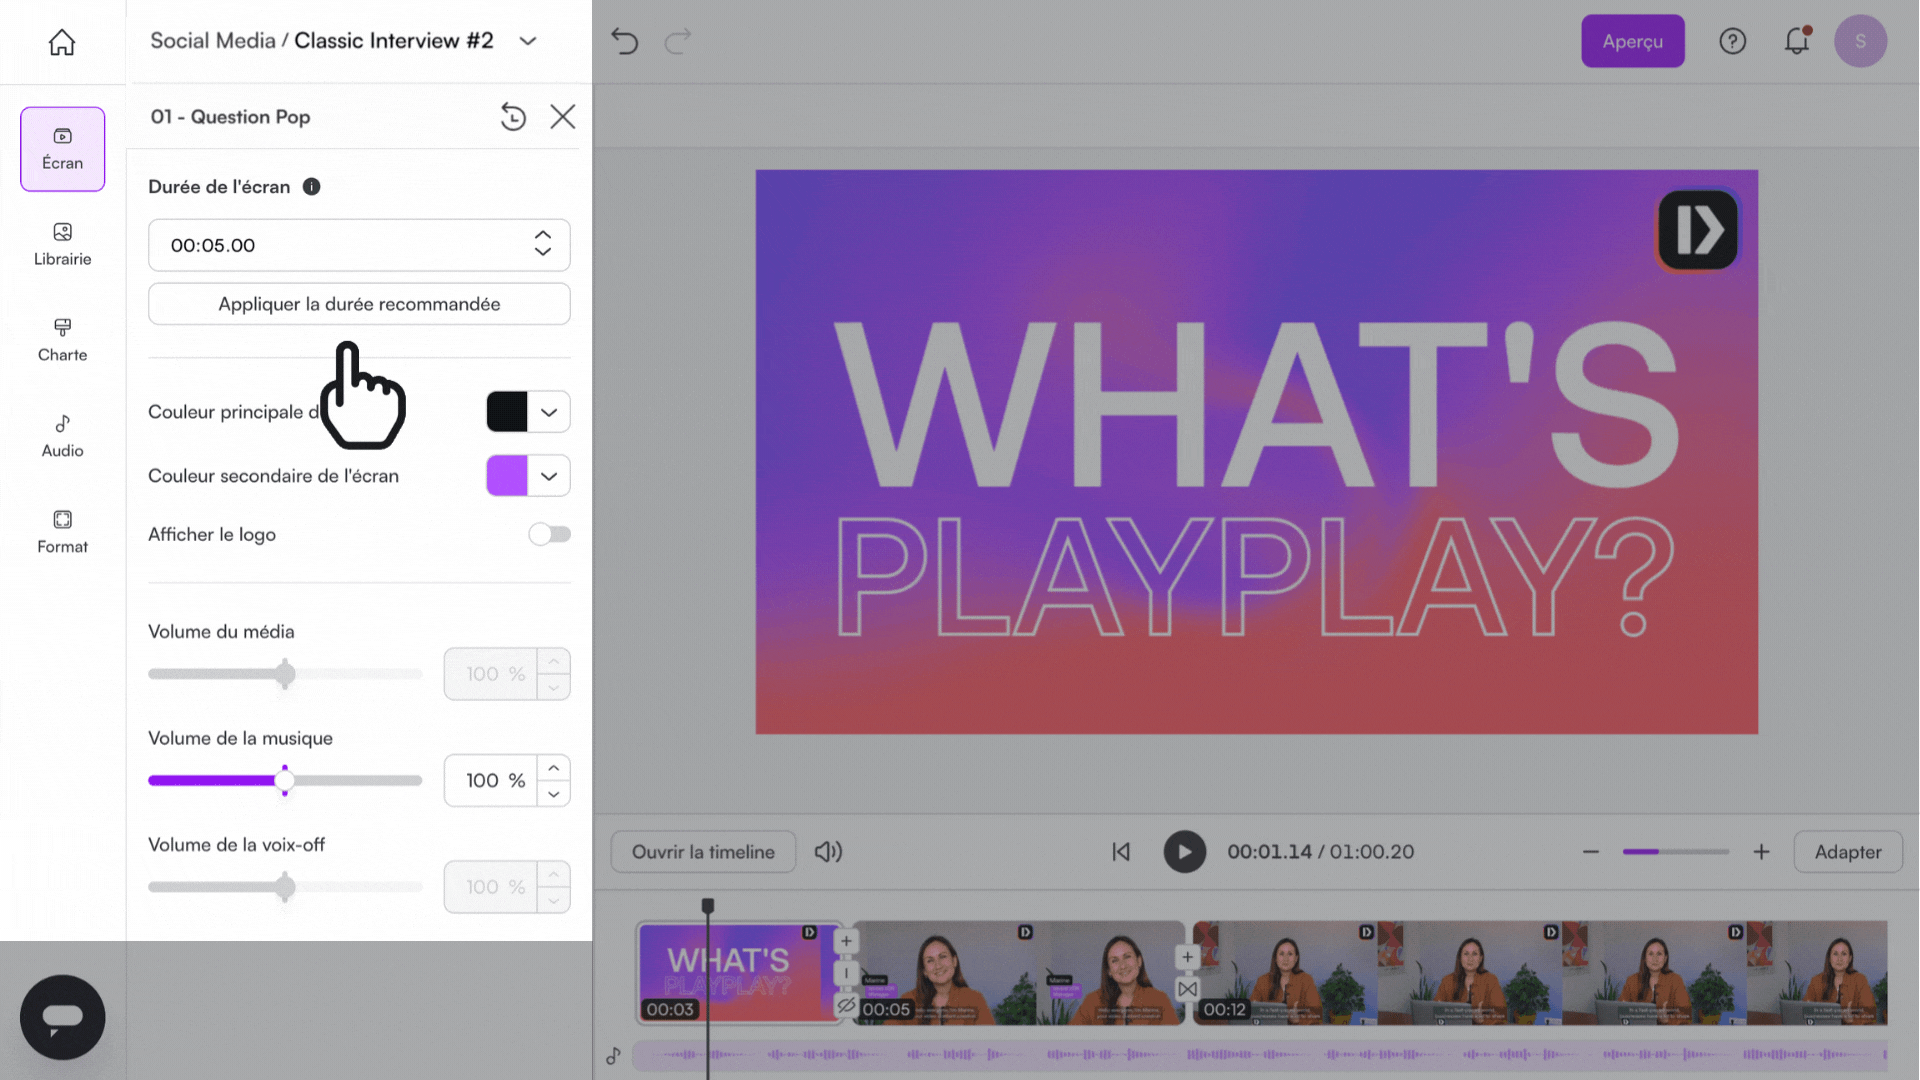
Task: Open the help question mark icon
Action: tap(1732, 41)
